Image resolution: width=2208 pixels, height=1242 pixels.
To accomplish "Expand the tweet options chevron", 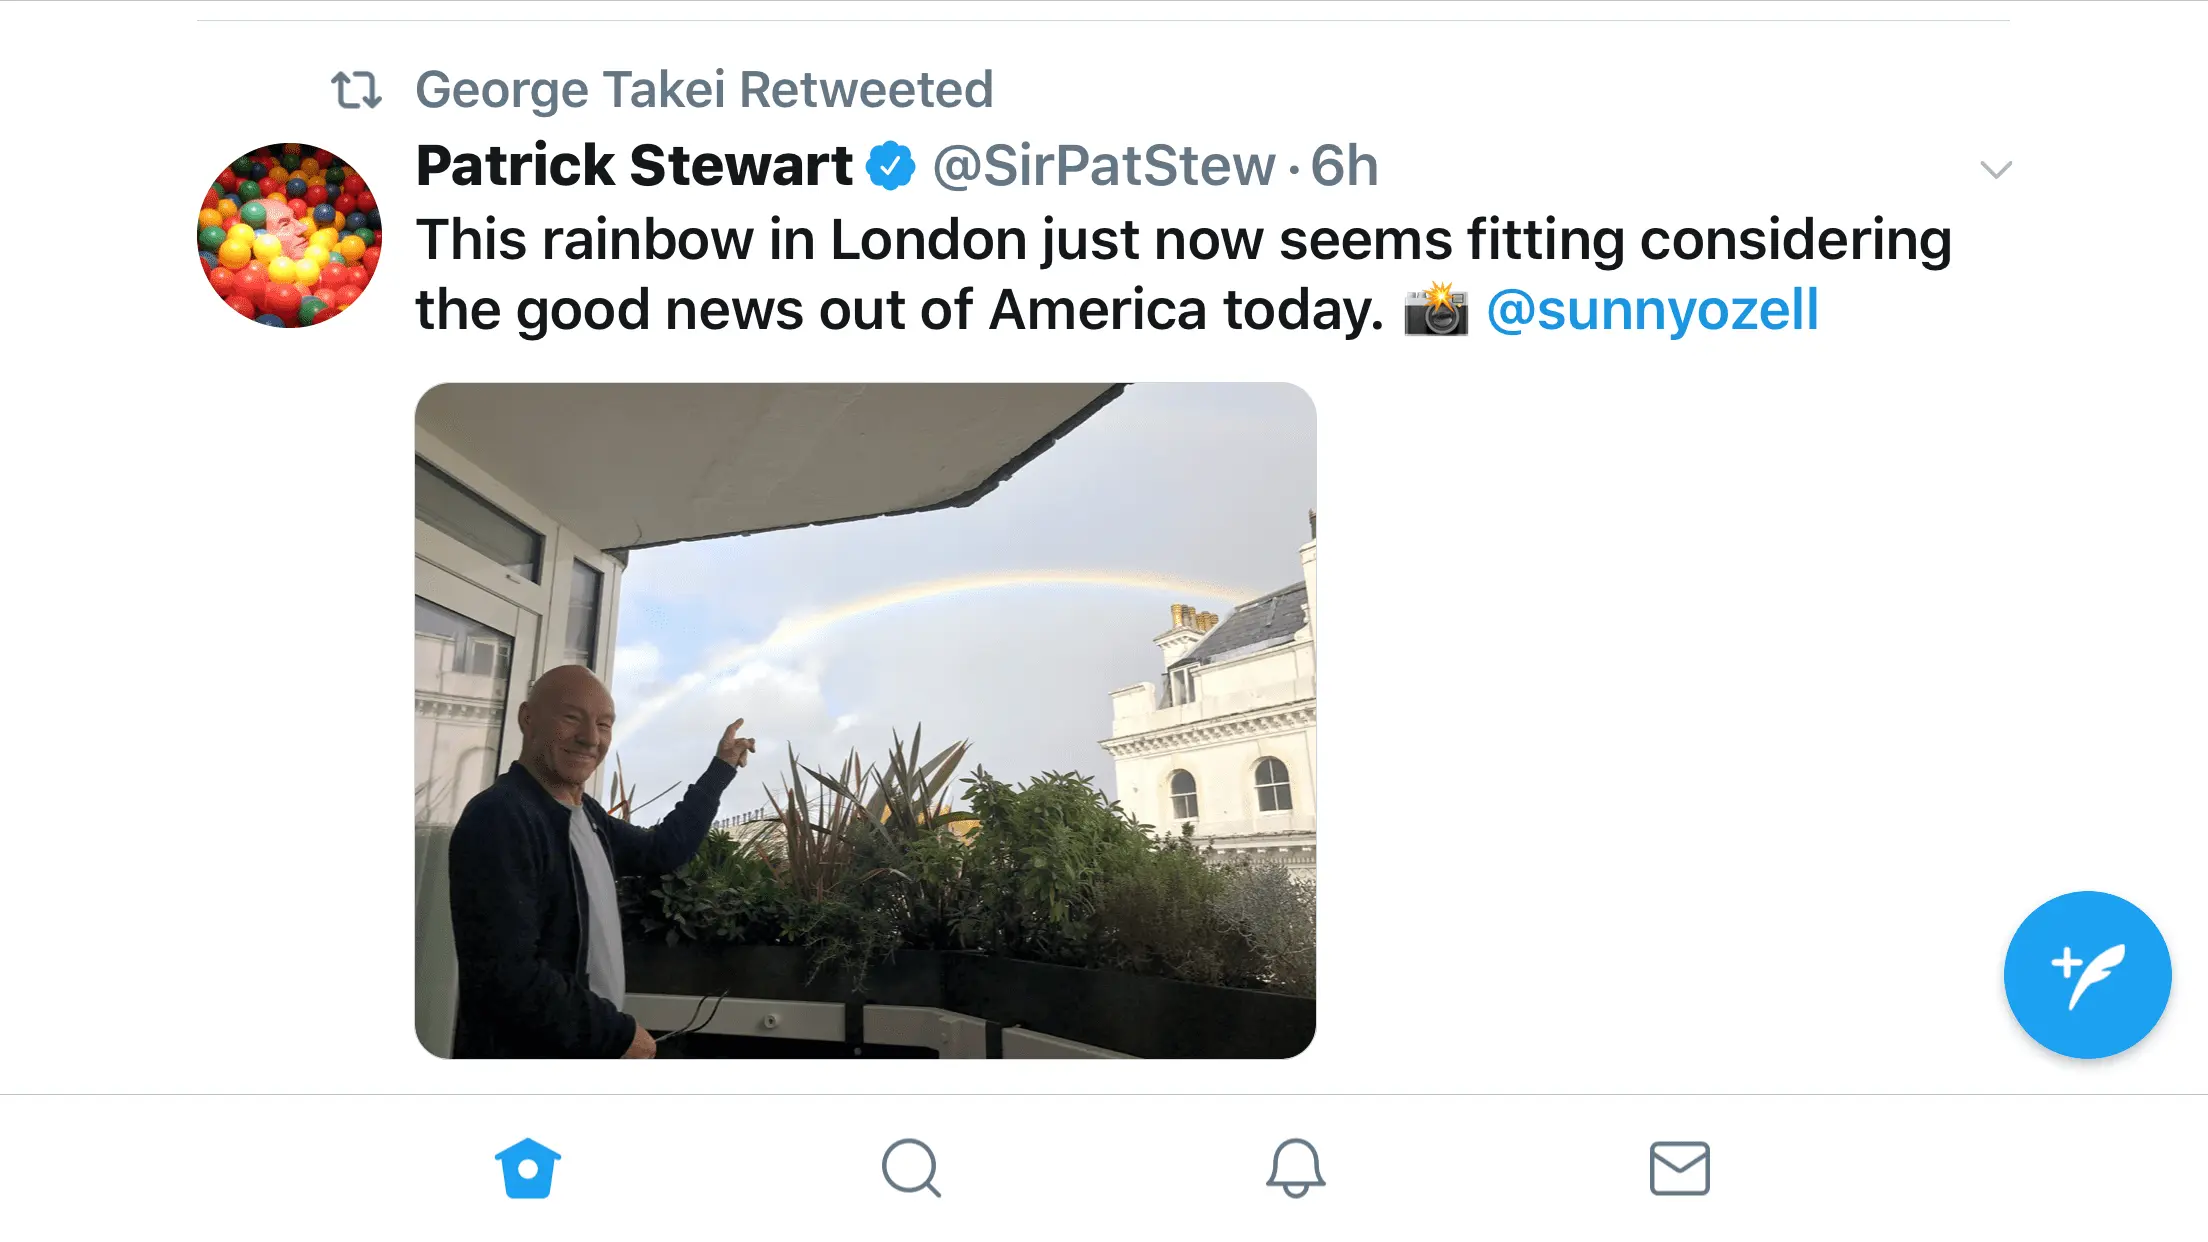I will click(1995, 170).
